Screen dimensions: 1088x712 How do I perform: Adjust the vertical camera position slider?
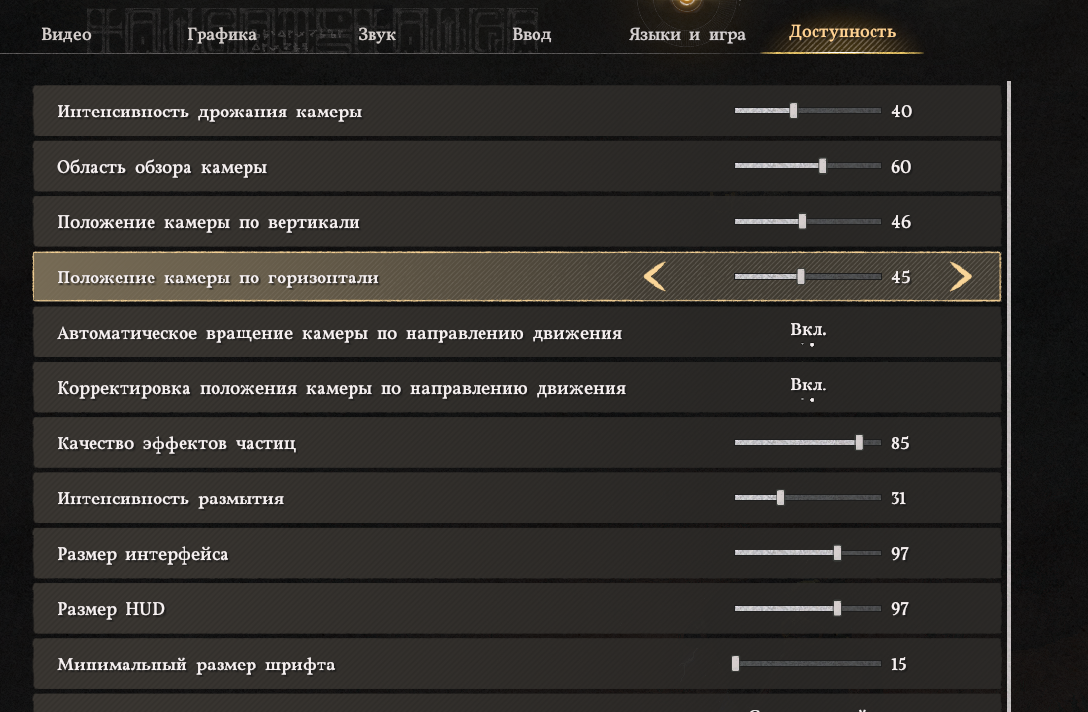click(x=804, y=221)
